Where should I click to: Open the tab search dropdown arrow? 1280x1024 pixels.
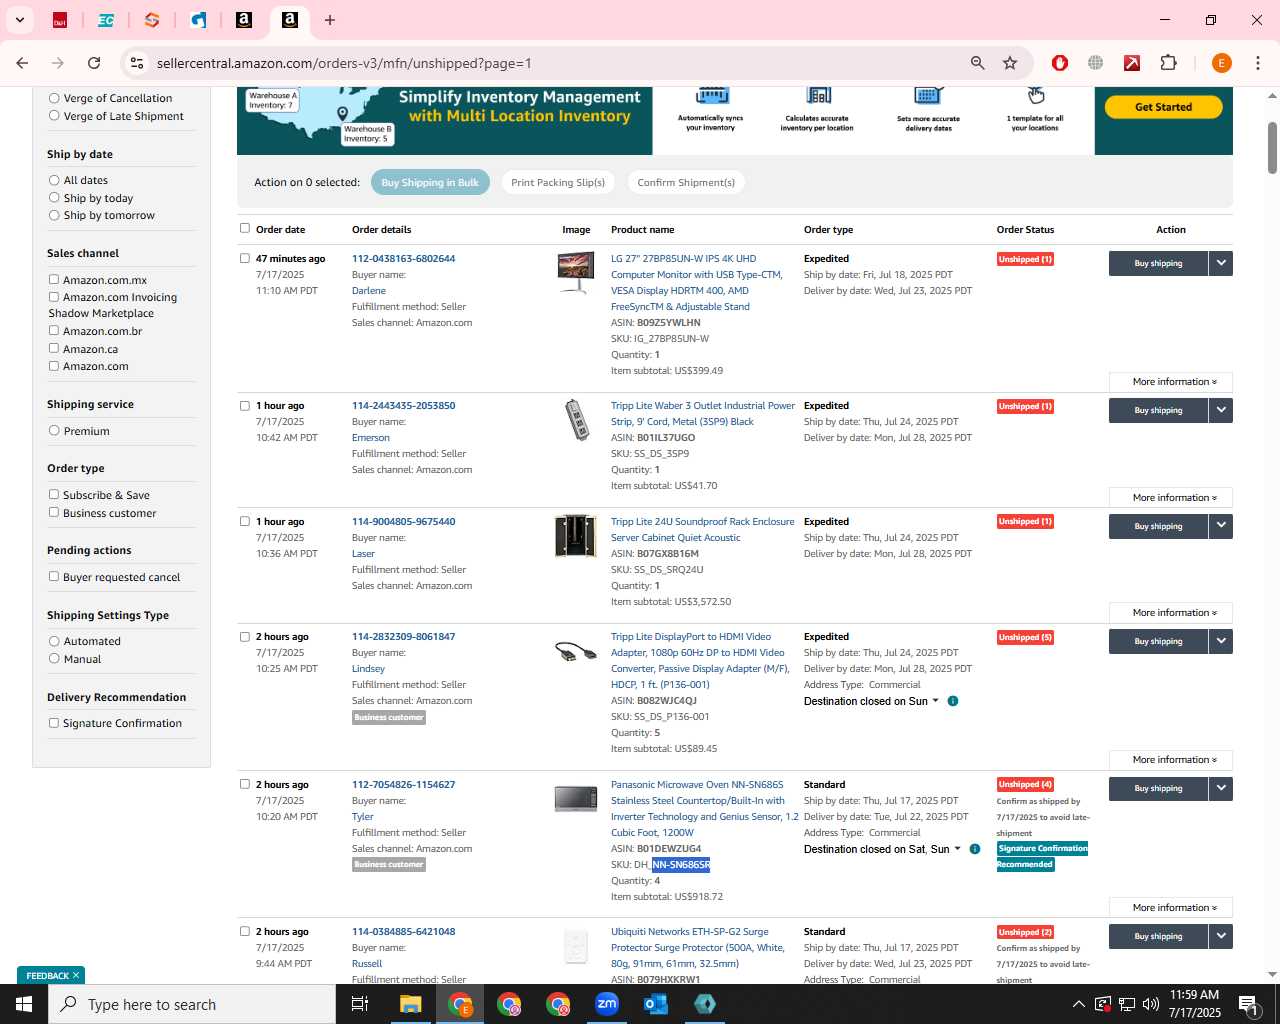pyautogui.click(x=20, y=20)
